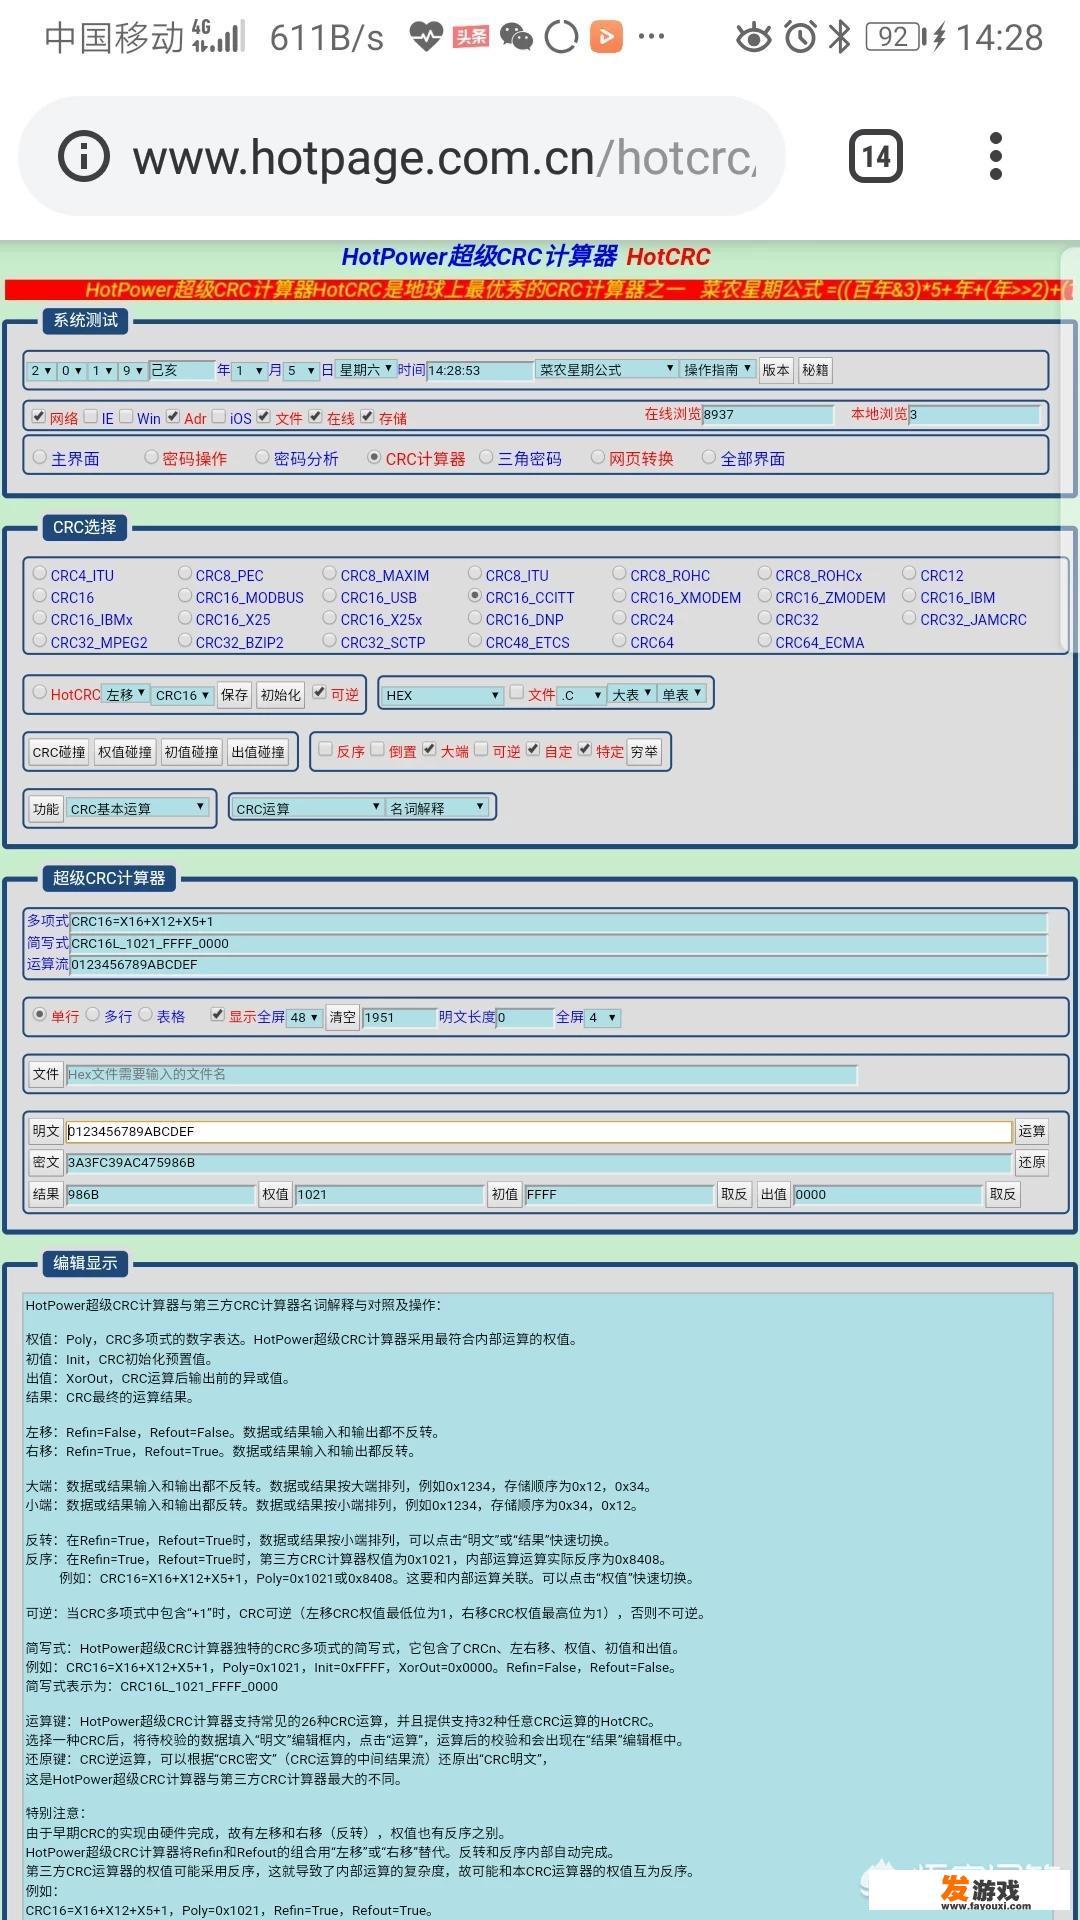Click the 秘籍 button
Screen dimensions: 1080x1920
click(815, 370)
